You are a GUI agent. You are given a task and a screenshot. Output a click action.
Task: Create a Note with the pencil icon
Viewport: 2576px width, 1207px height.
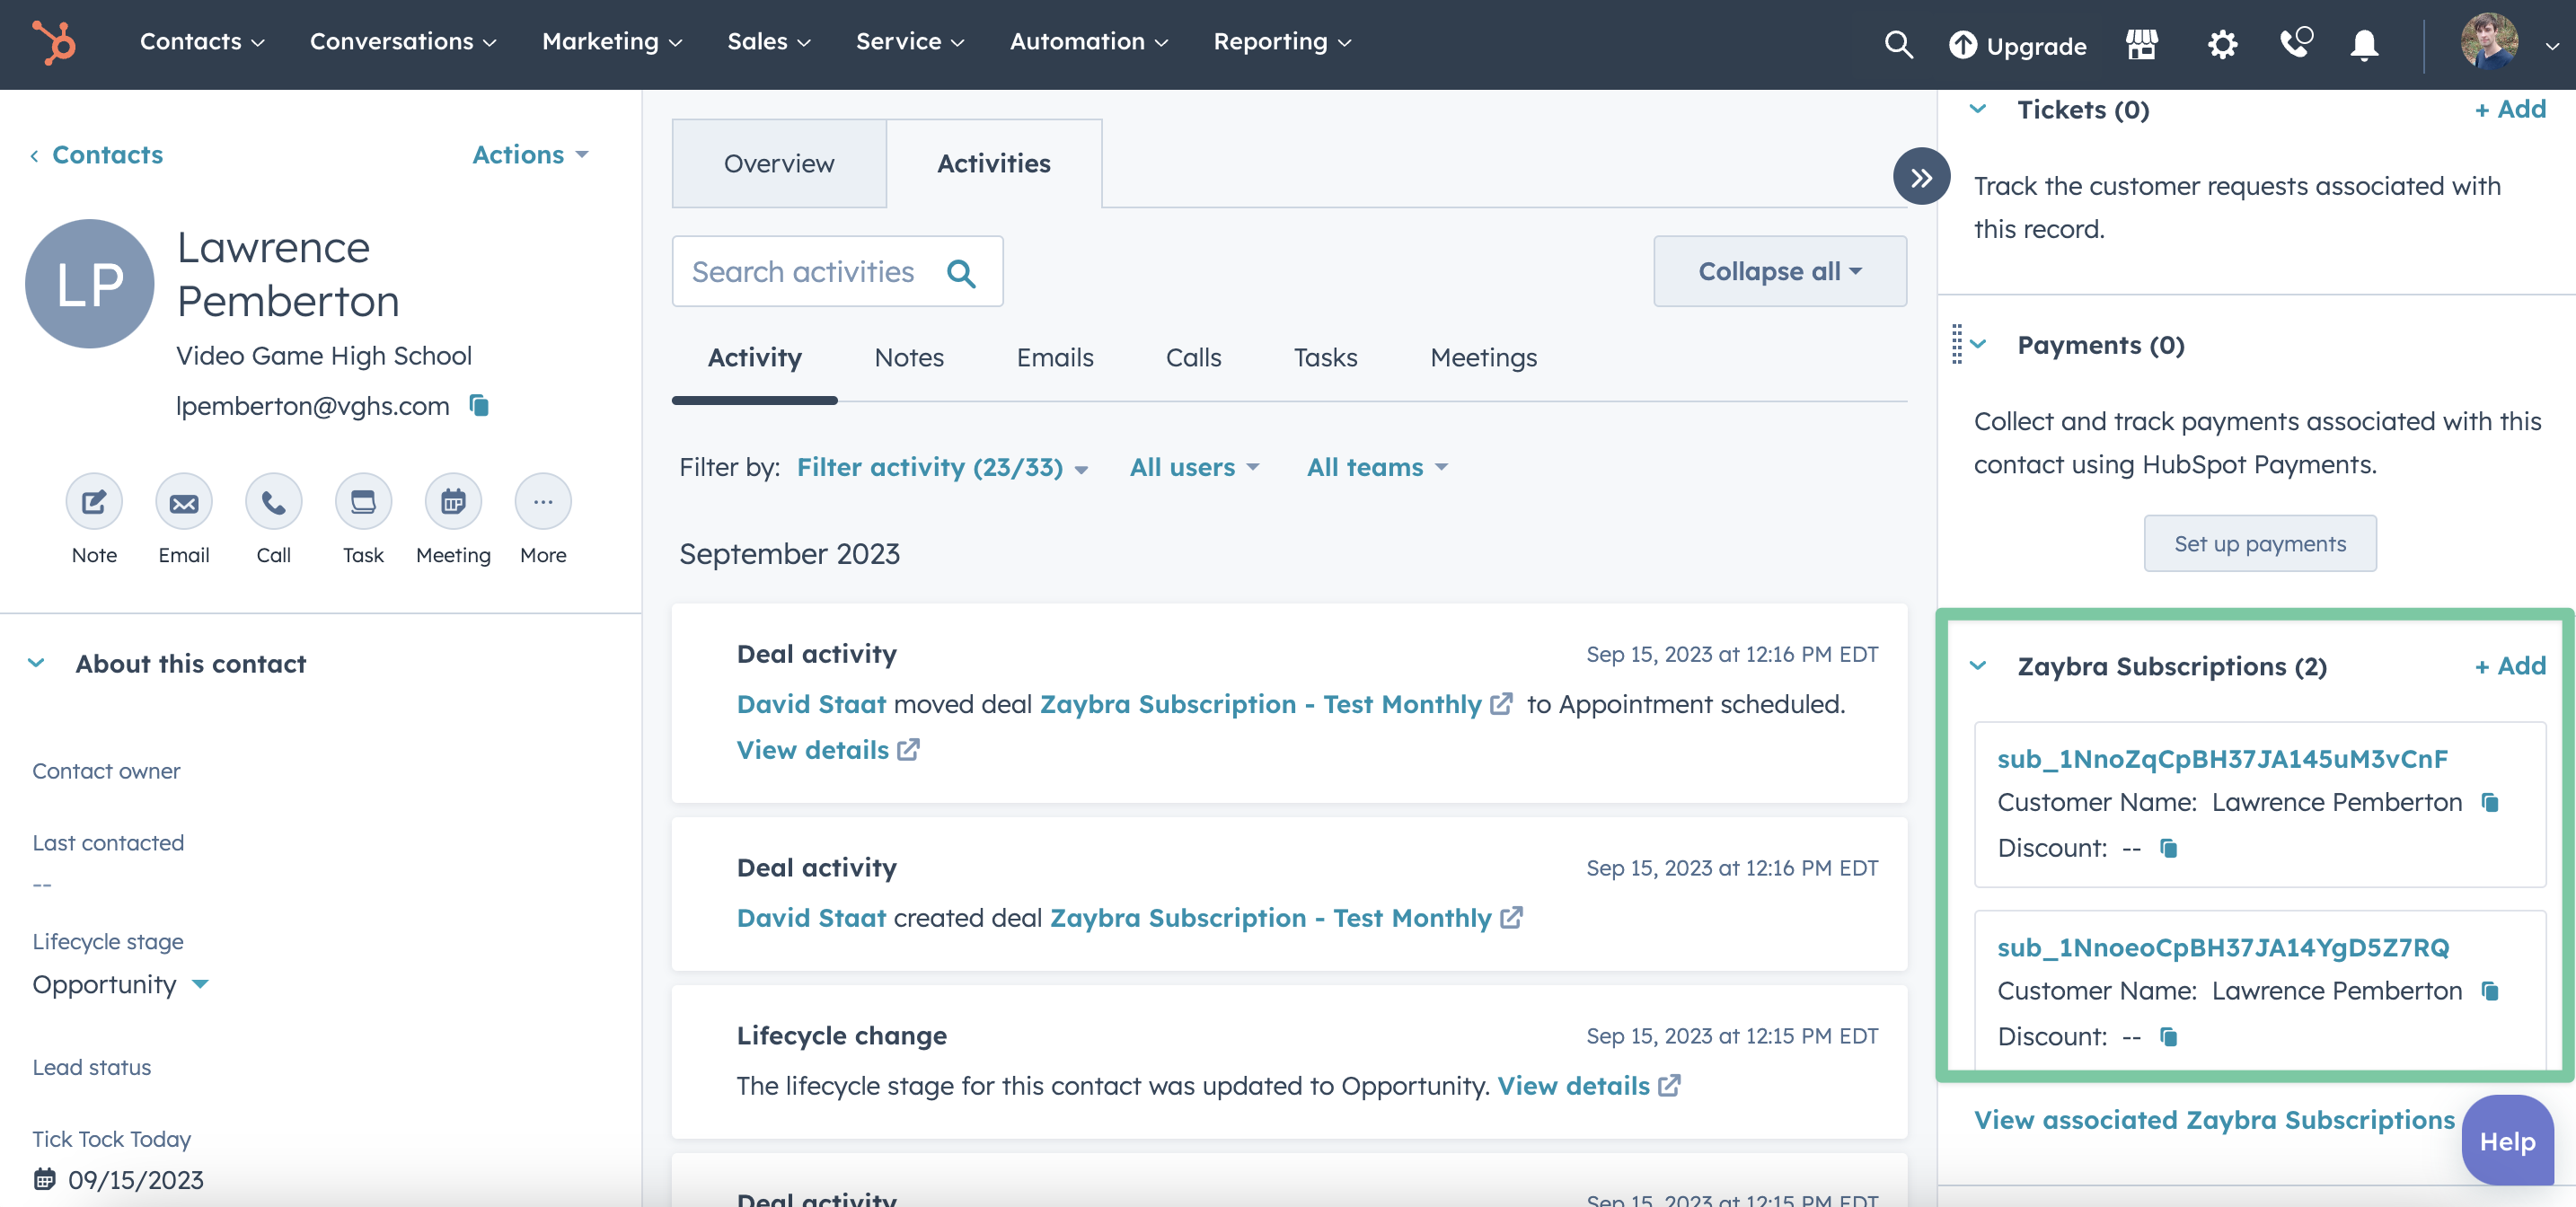(x=94, y=502)
